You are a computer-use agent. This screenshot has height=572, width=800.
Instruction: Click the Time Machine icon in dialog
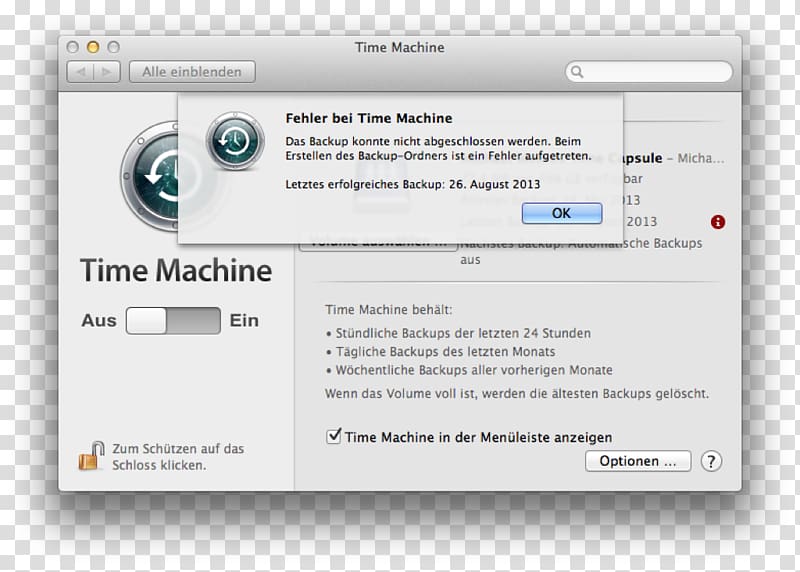pos(235,141)
